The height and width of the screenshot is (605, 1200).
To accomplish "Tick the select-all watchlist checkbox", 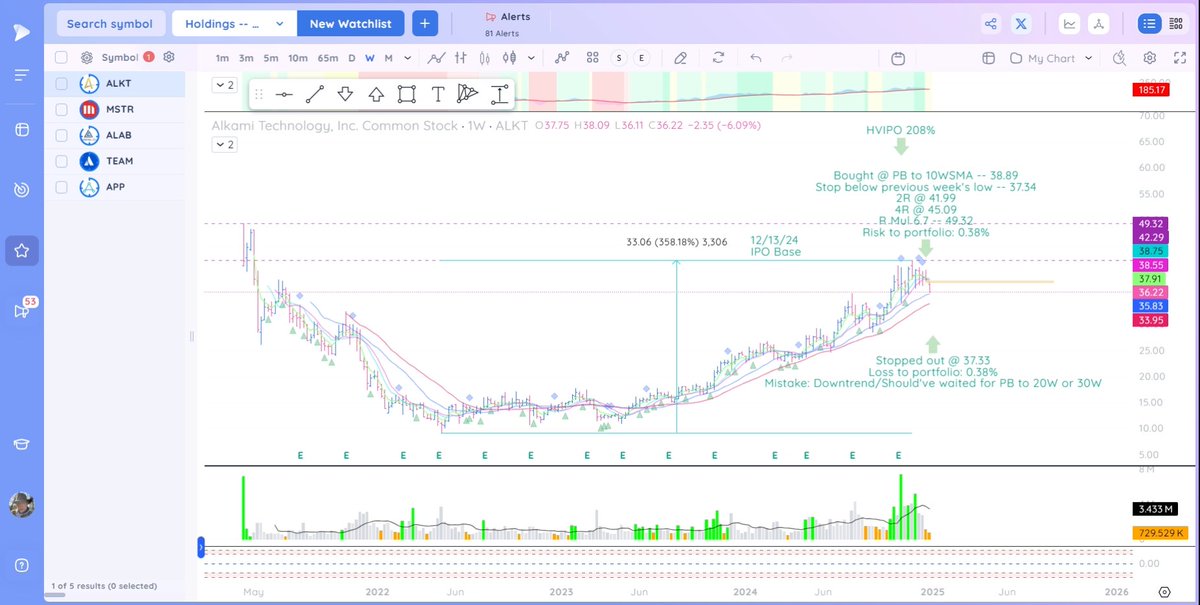I will pyautogui.click(x=62, y=58).
